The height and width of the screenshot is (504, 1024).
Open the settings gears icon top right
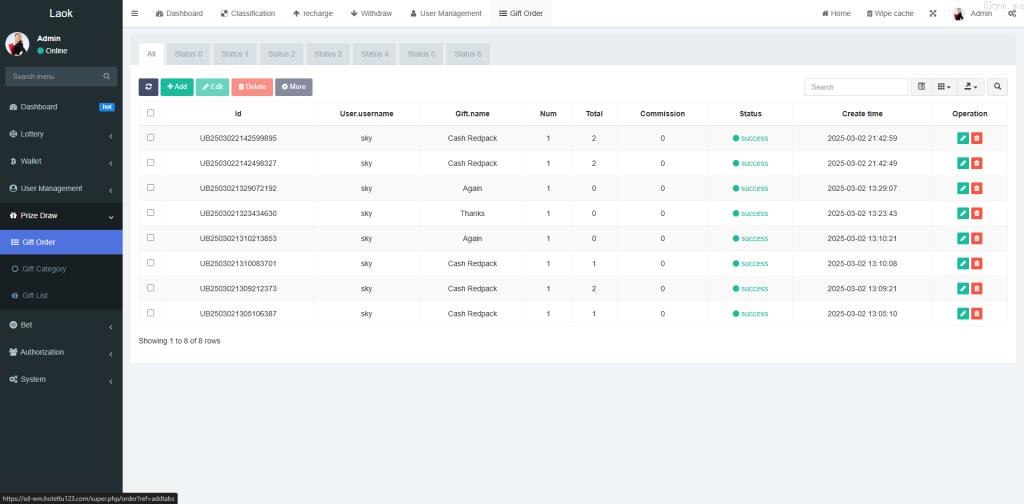pyautogui.click(x=1012, y=13)
